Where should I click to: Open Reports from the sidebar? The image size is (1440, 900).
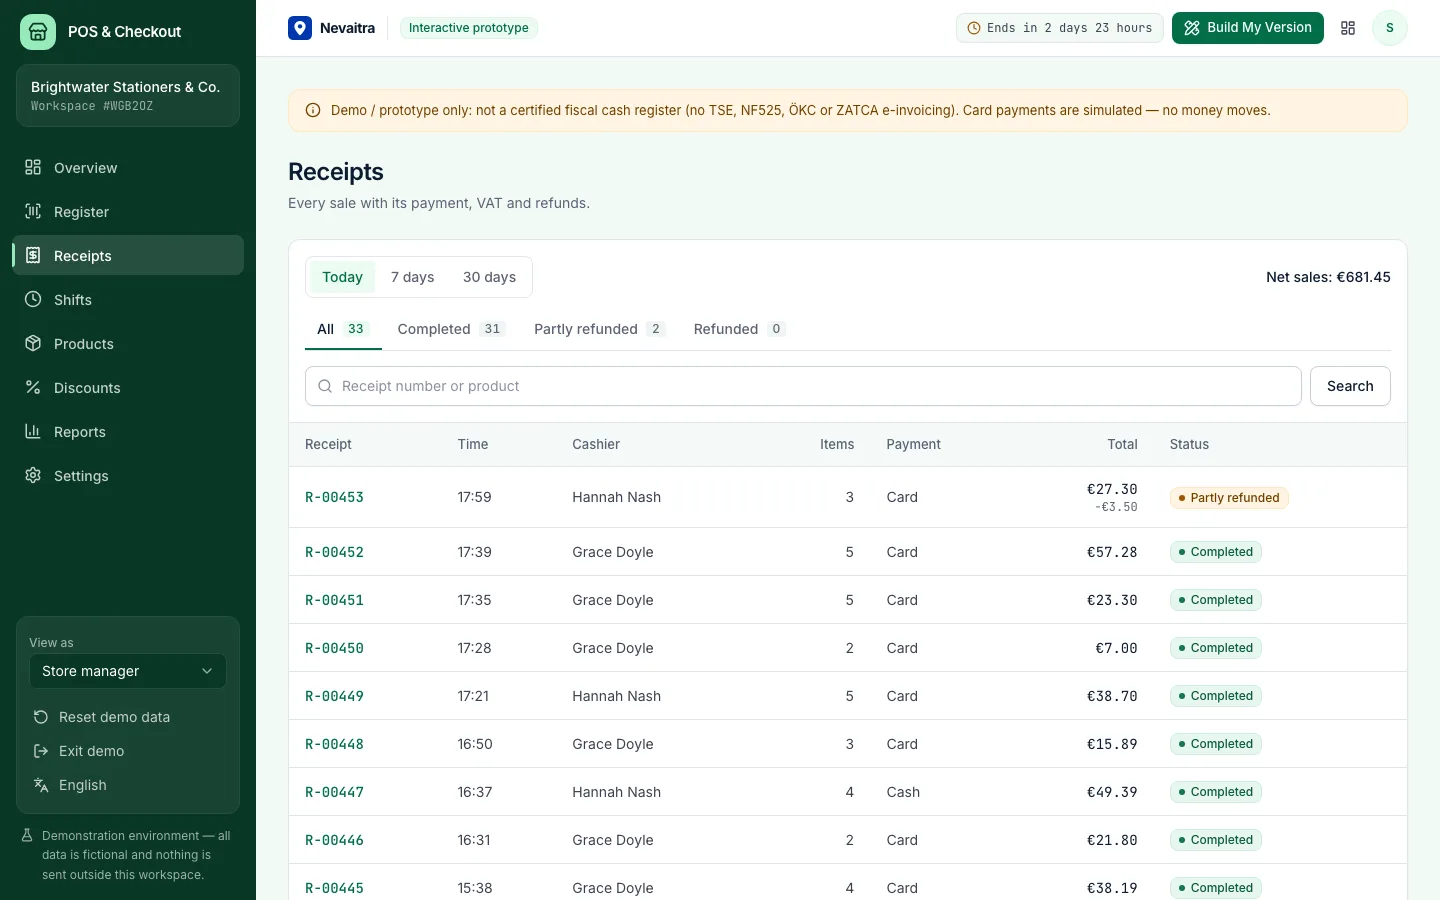(x=128, y=431)
